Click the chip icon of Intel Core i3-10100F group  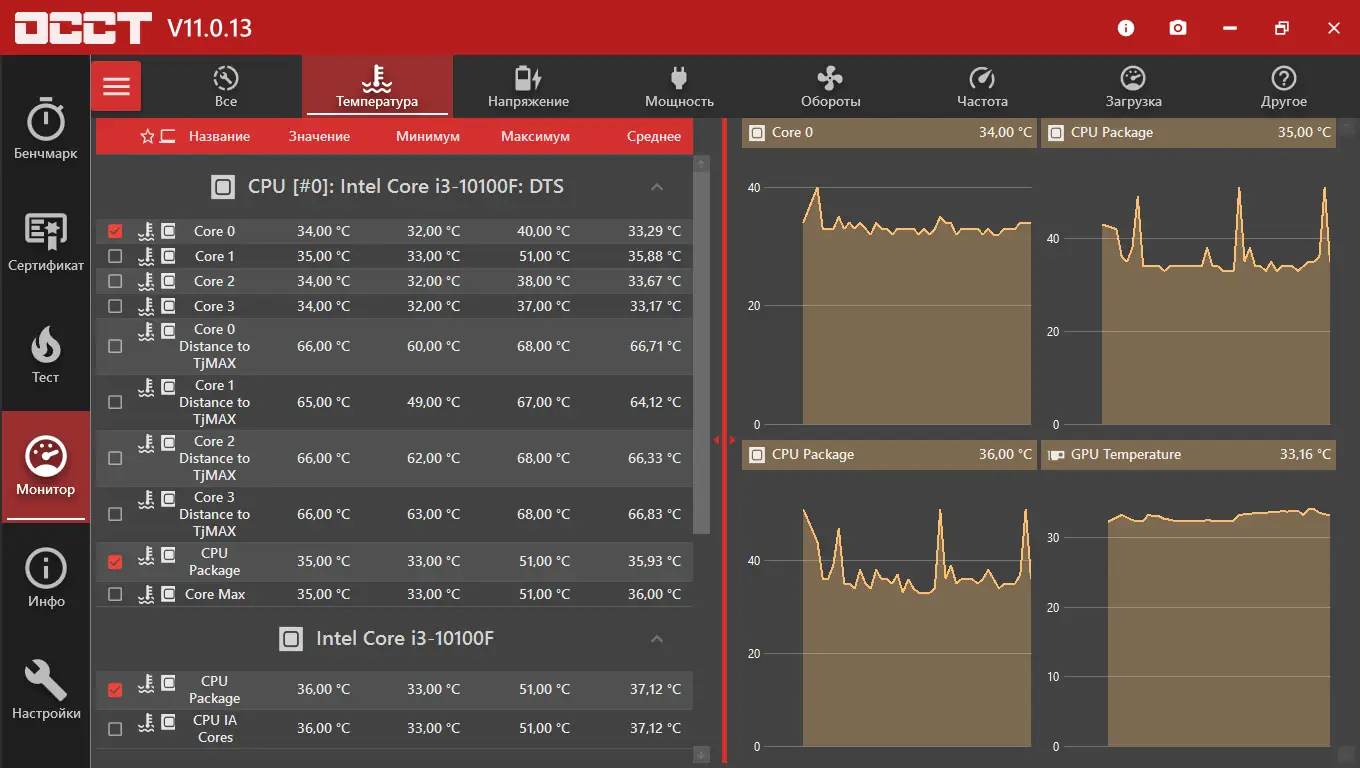point(291,638)
